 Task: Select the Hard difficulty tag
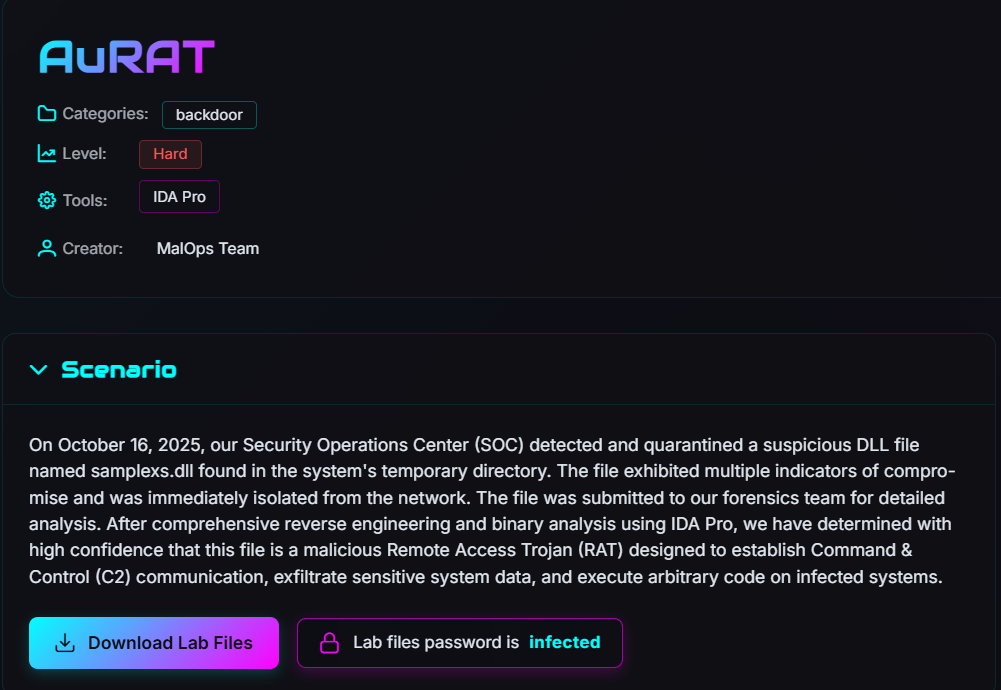coord(170,154)
